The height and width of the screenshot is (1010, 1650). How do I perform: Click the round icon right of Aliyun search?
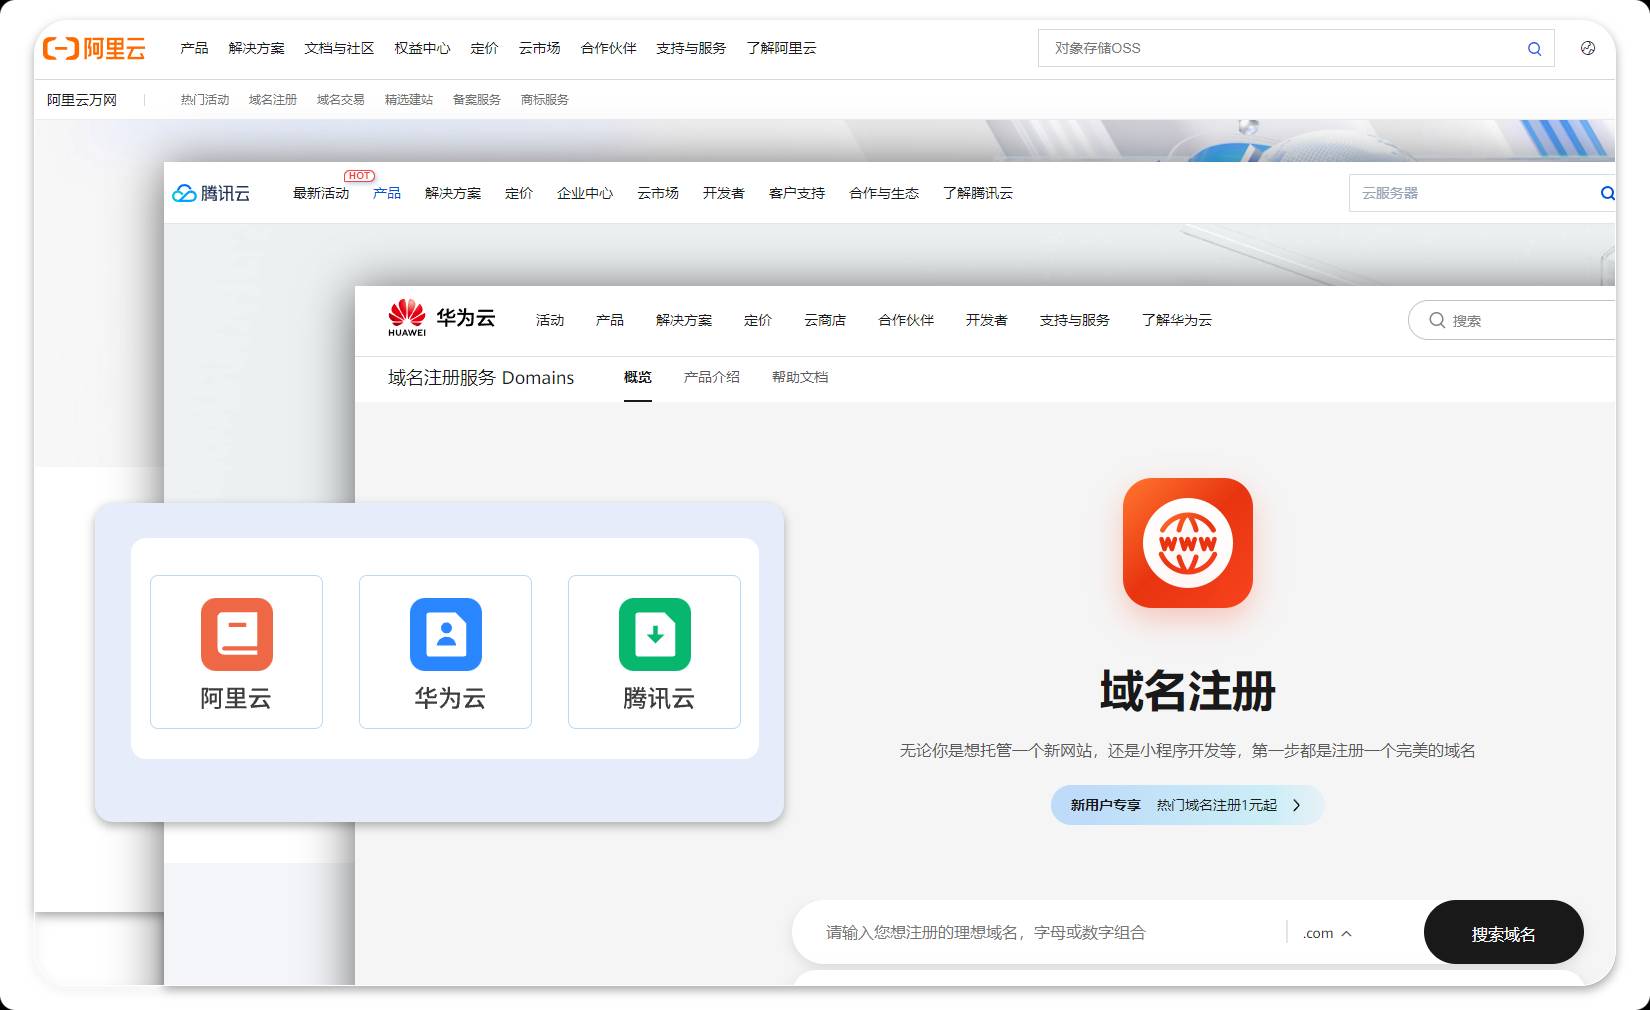(x=1588, y=48)
